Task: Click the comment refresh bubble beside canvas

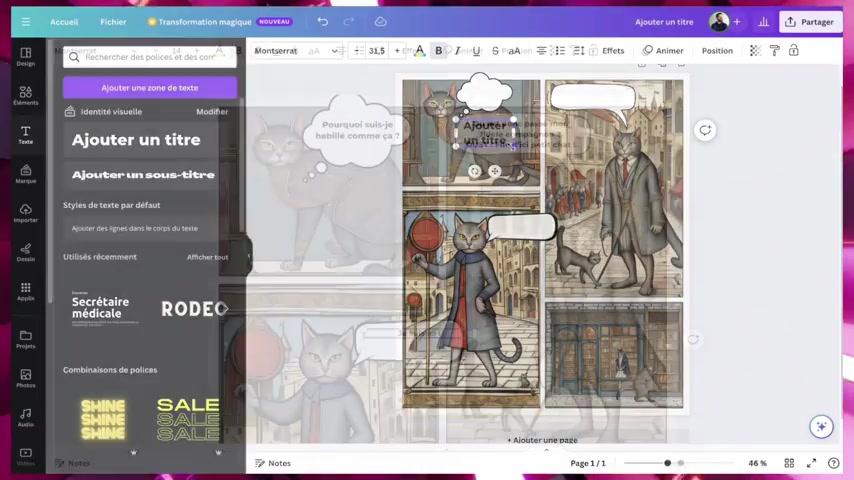Action: [705, 130]
